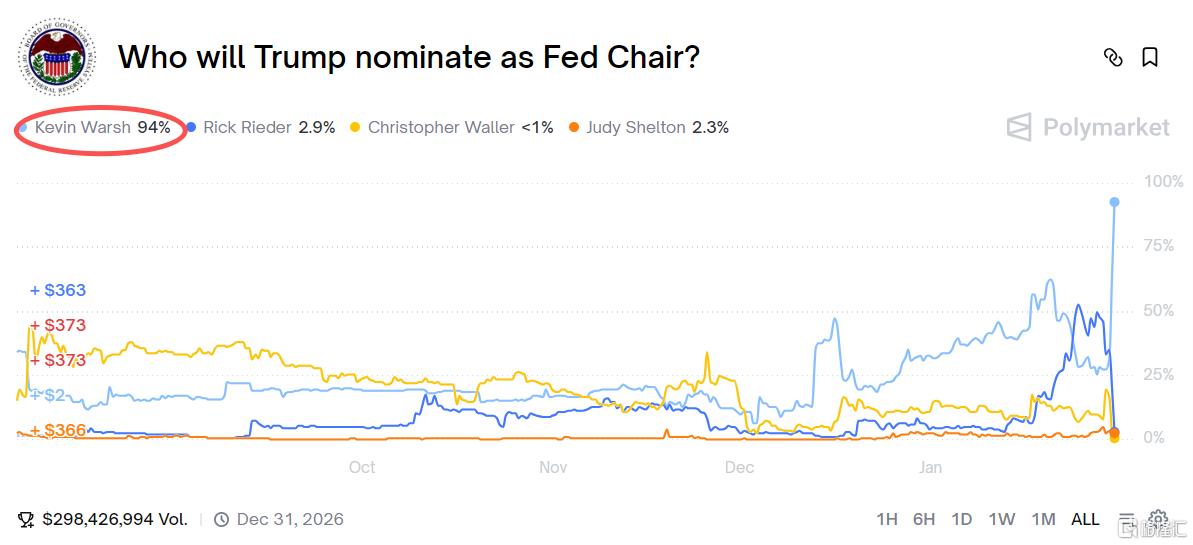
Task: Click the market title heading
Action: click(x=408, y=57)
